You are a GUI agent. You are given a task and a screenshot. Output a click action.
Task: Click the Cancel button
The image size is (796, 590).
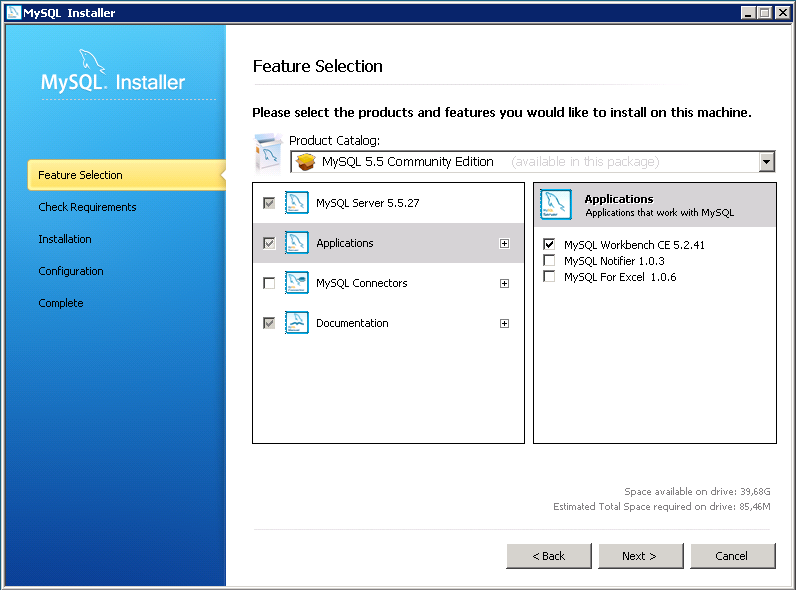pyautogui.click(x=733, y=556)
